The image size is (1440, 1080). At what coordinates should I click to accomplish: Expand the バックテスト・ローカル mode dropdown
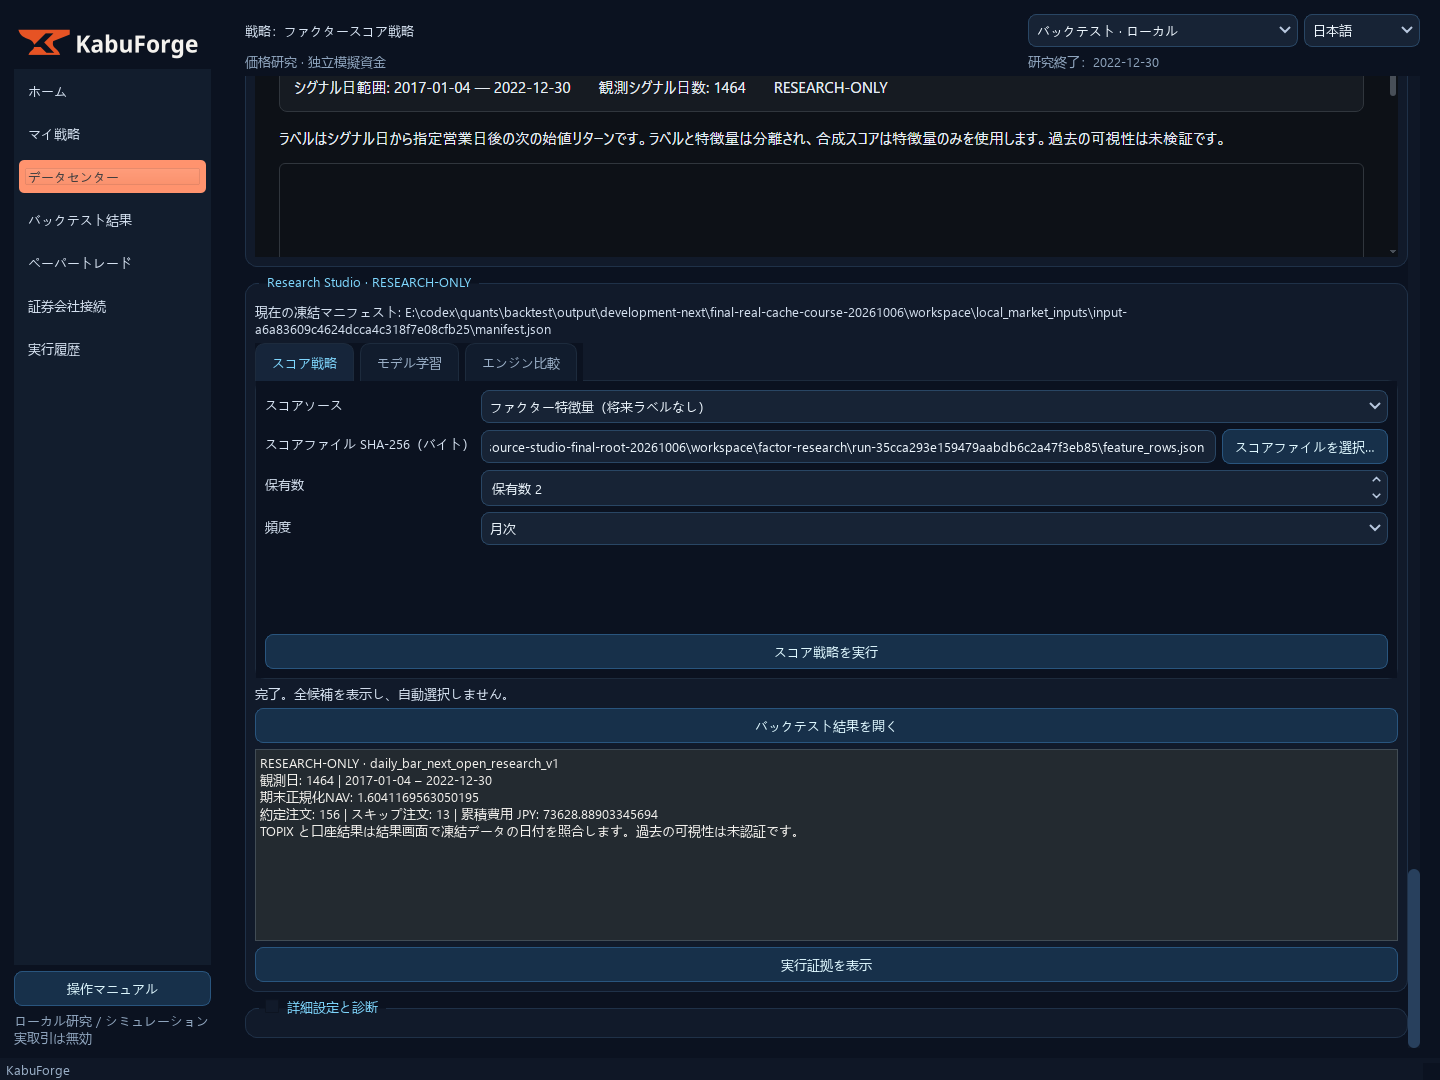click(1162, 30)
